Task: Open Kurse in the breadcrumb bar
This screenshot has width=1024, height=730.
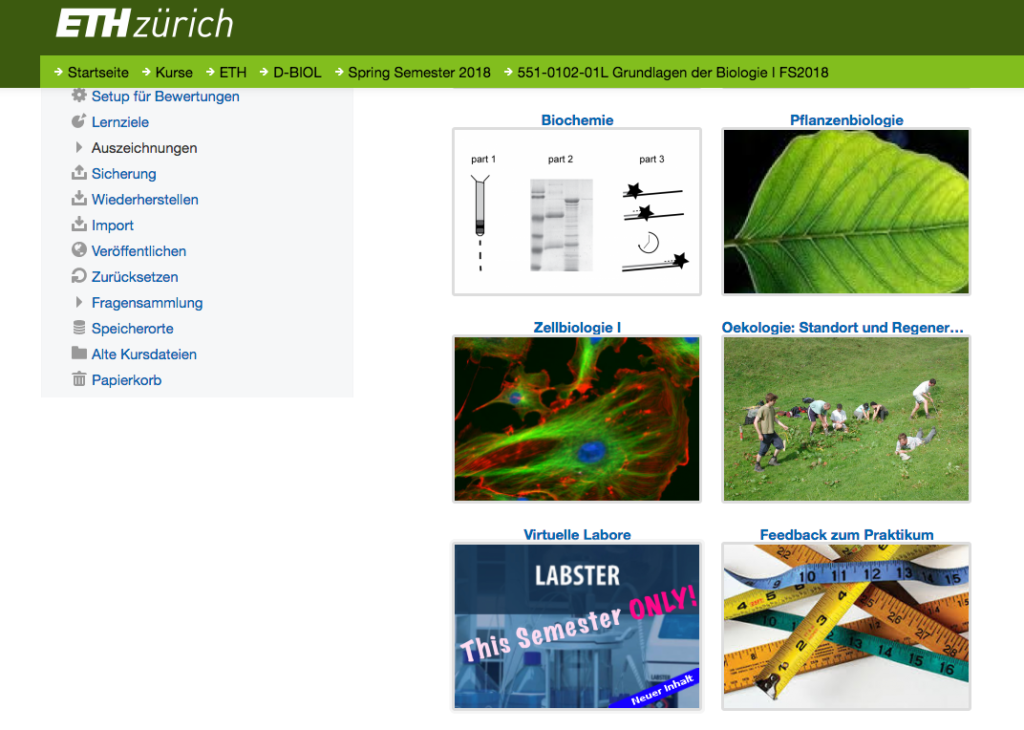Action: tap(174, 72)
